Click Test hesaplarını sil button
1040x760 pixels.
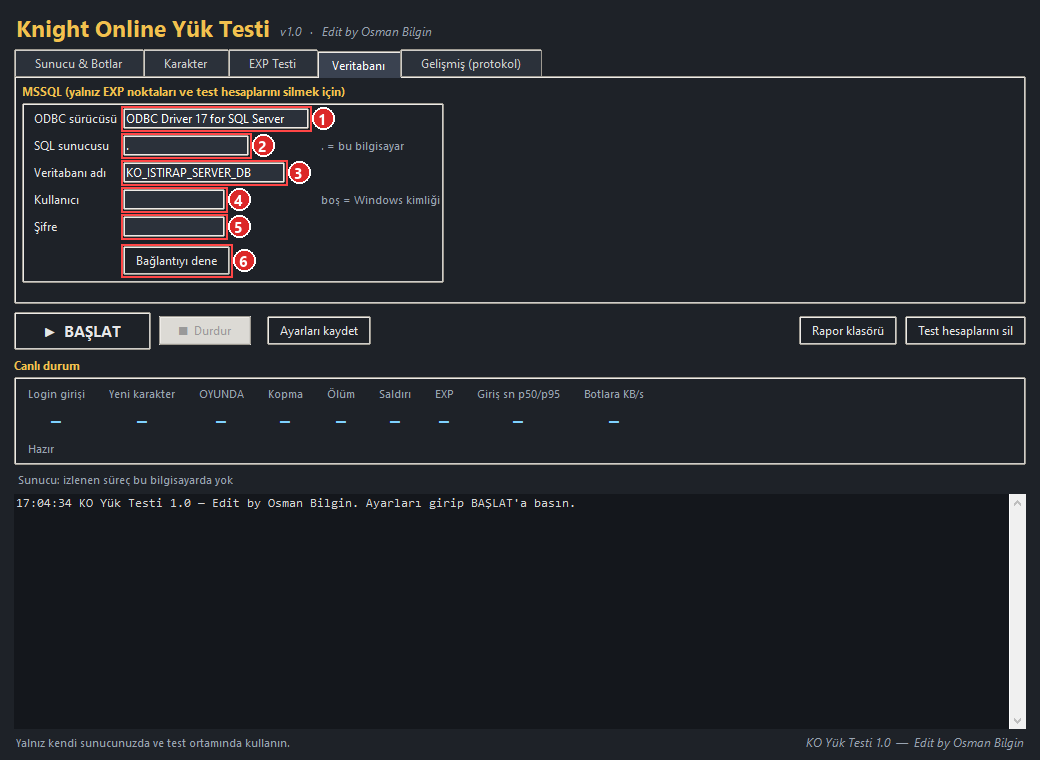pyautogui.click(x=965, y=330)
